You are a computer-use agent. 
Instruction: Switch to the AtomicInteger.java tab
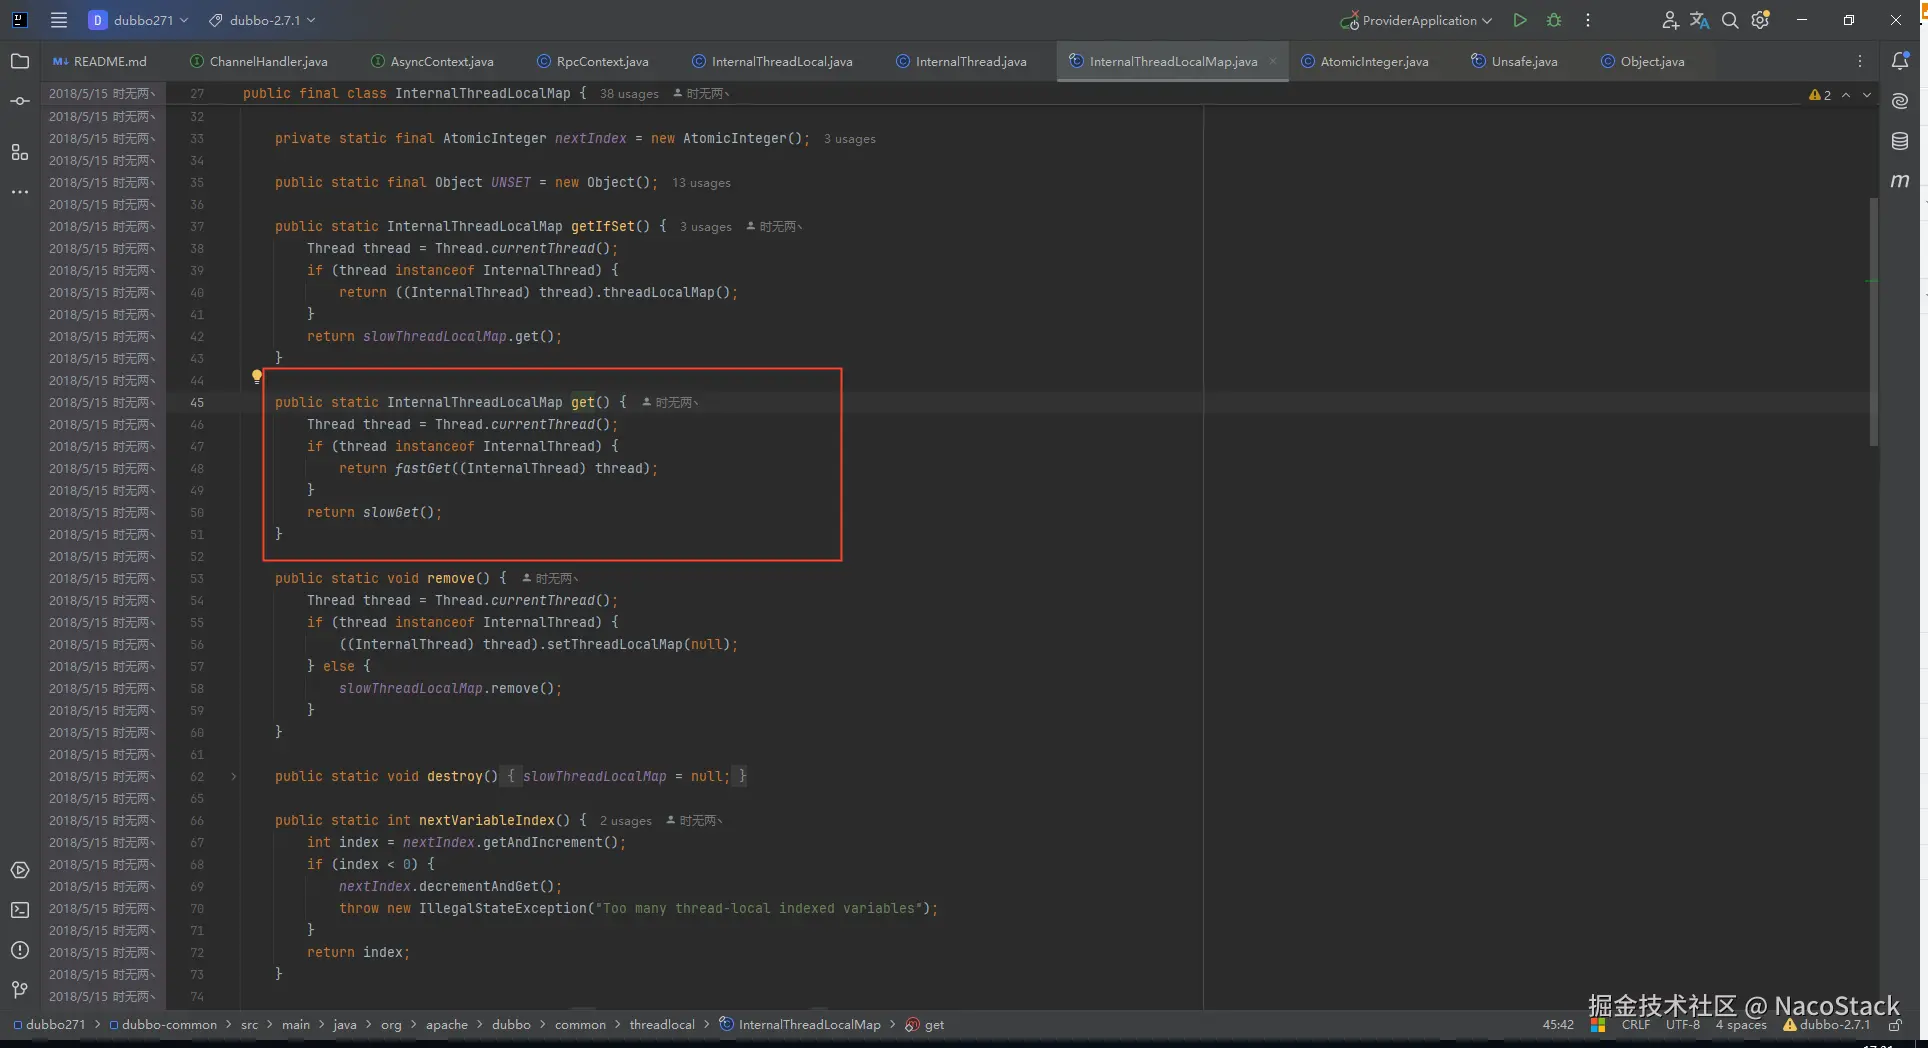coord(1374,61)
